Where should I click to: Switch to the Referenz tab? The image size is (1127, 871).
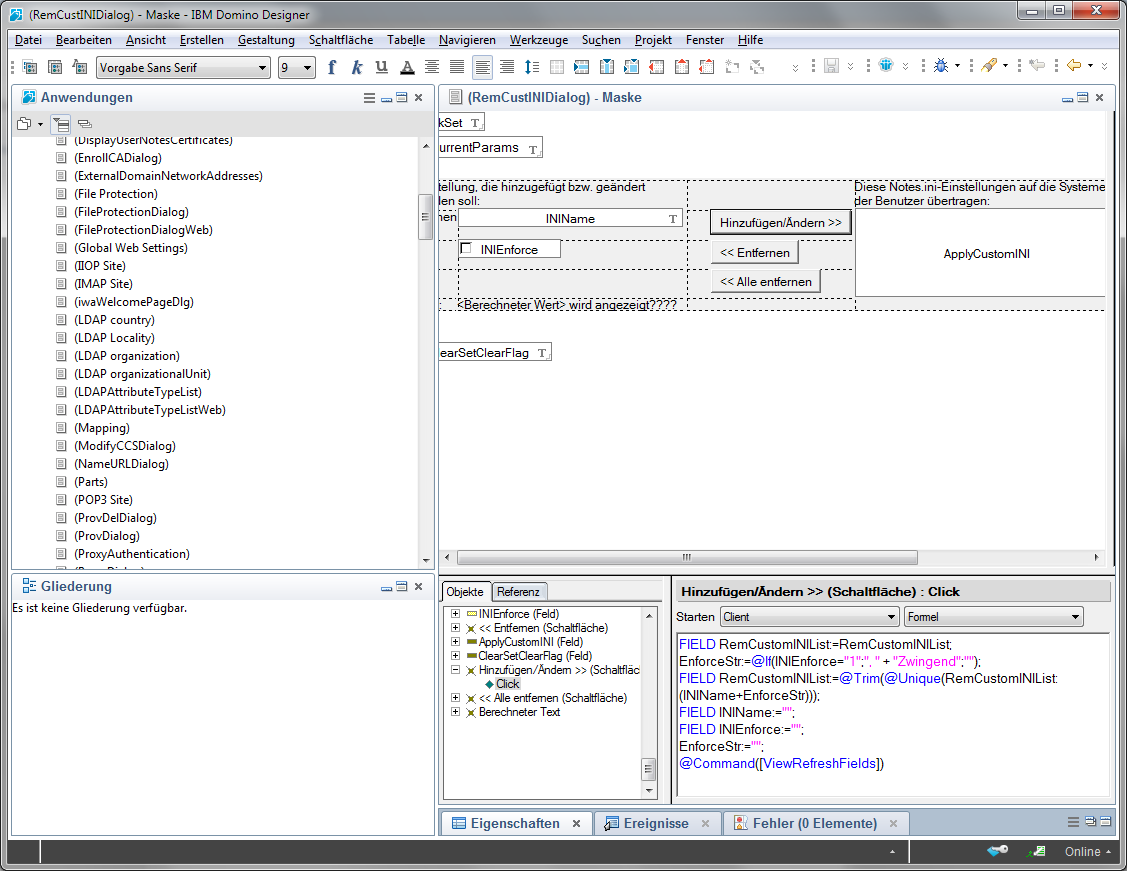(x=519, y=591)
